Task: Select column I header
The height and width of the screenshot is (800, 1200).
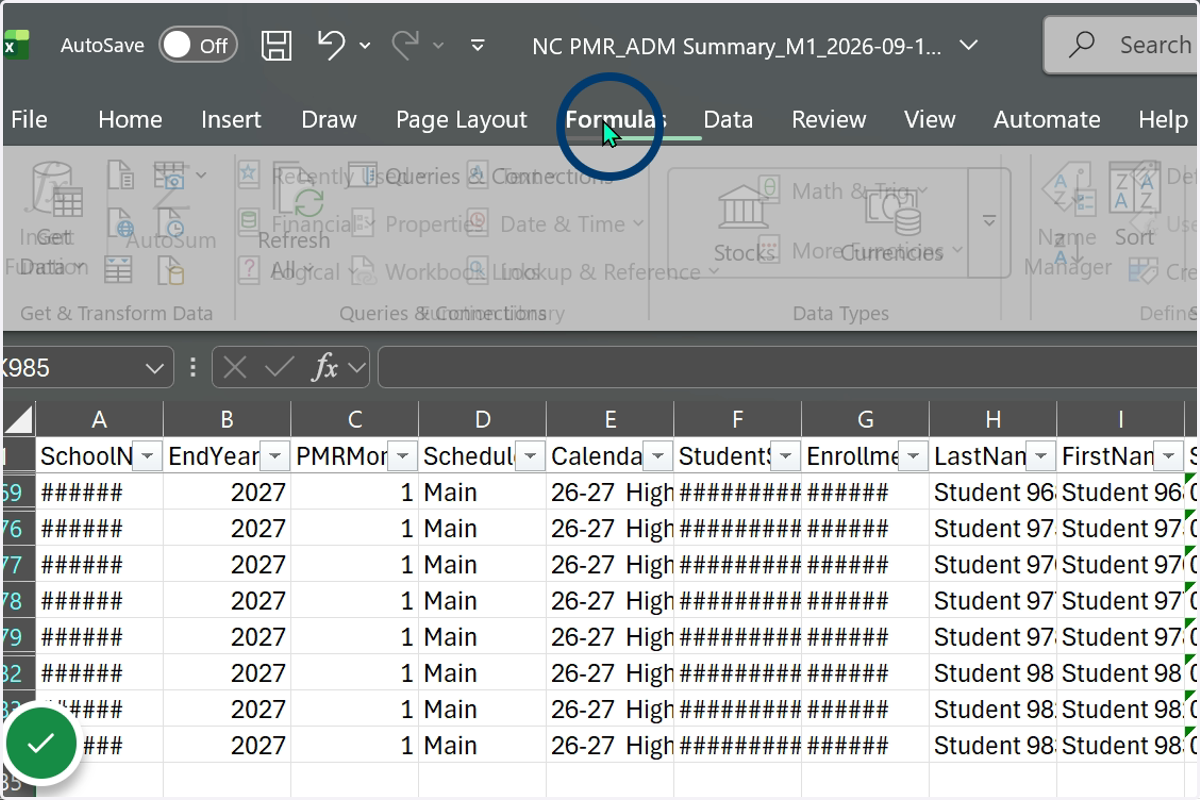Action: tap(1121, 419)
